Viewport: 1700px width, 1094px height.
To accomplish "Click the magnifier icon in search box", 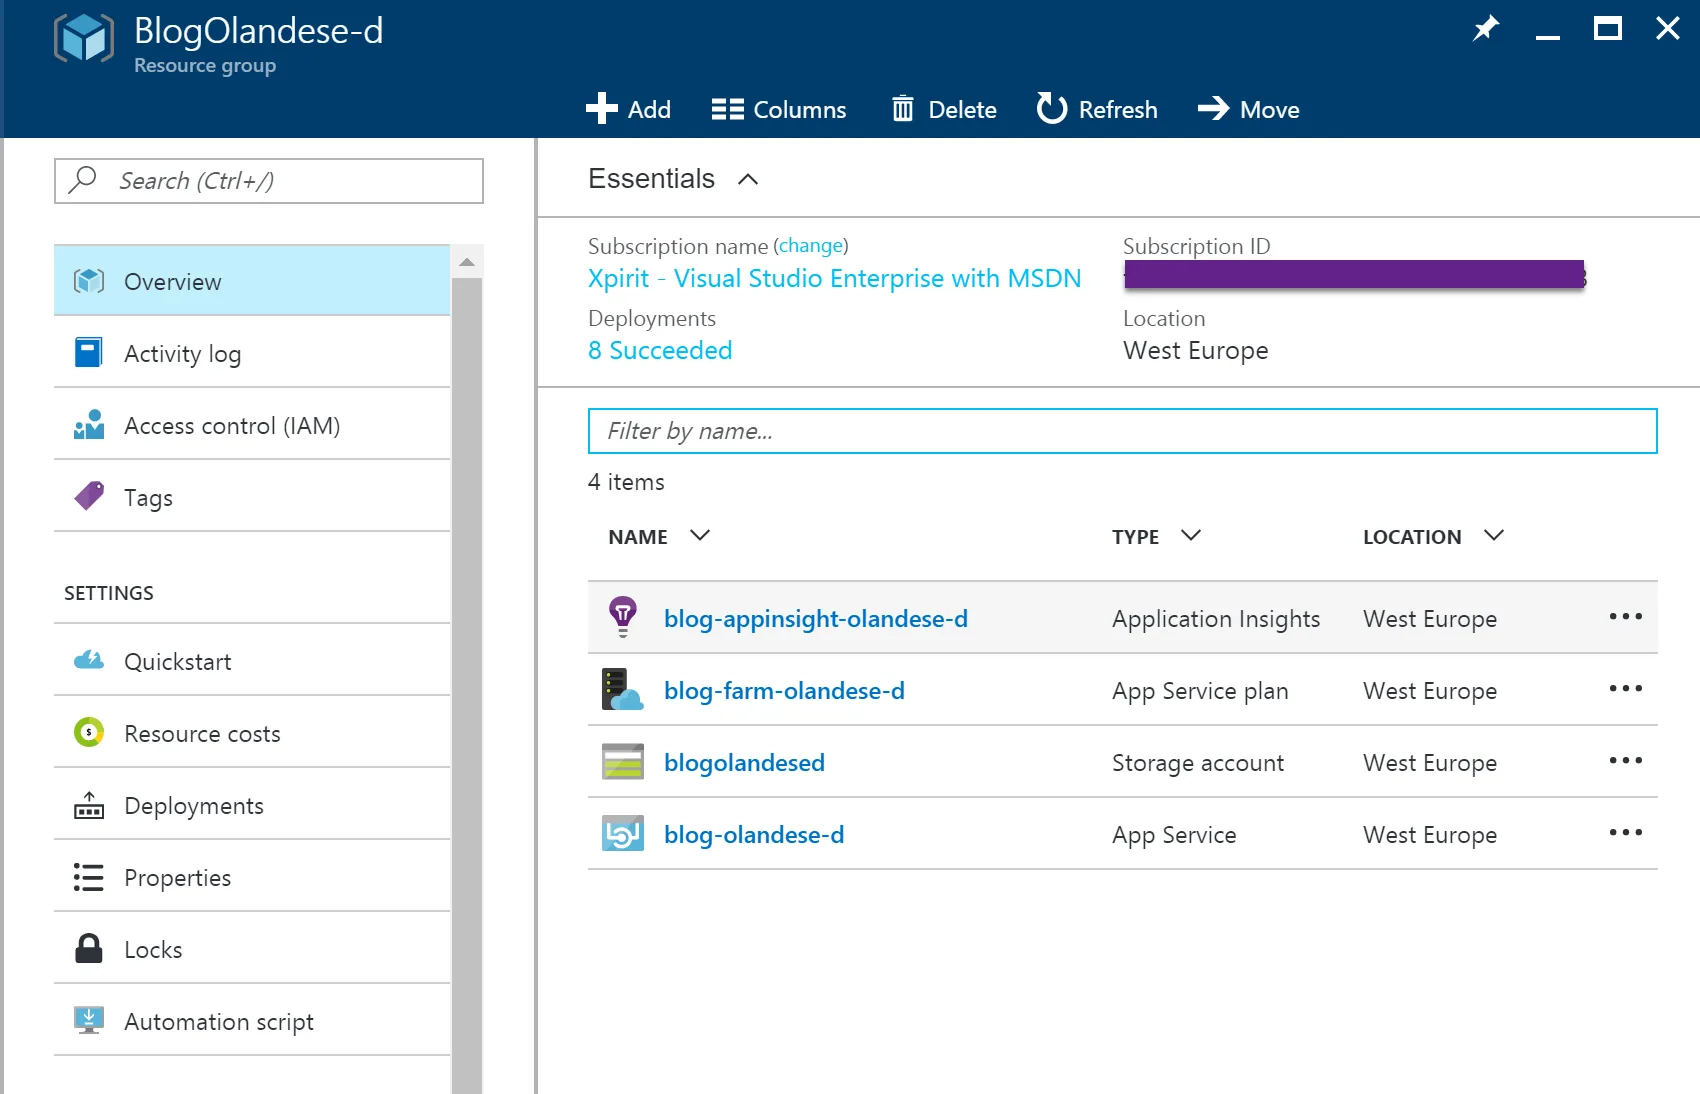I will coord(82,180).
